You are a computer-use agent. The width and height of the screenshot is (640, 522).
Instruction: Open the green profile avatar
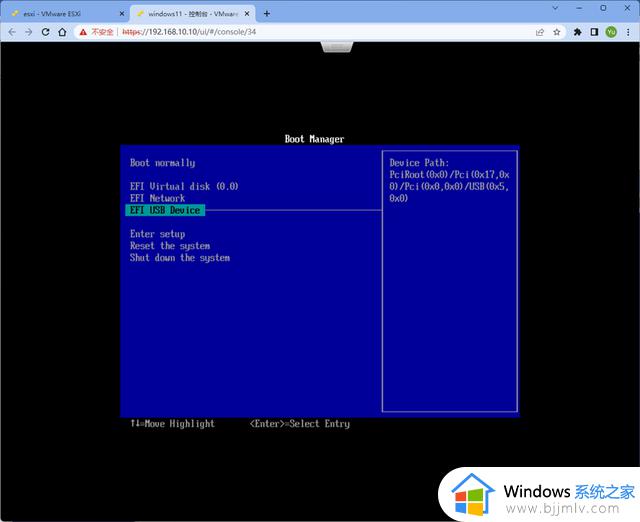coord(611,32)
